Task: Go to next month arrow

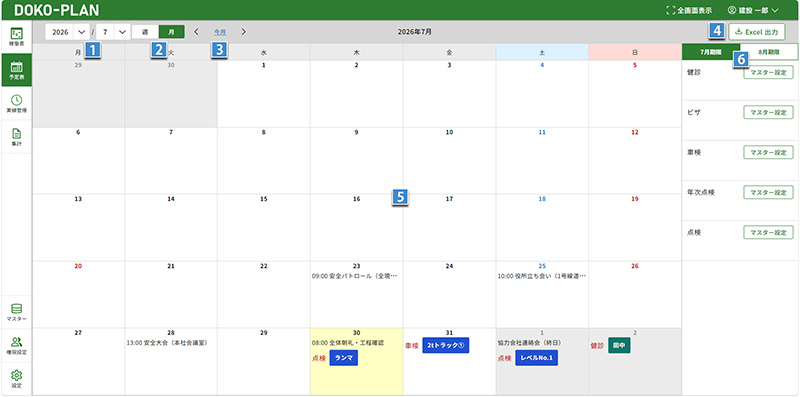Action: [x=243, y=32]
